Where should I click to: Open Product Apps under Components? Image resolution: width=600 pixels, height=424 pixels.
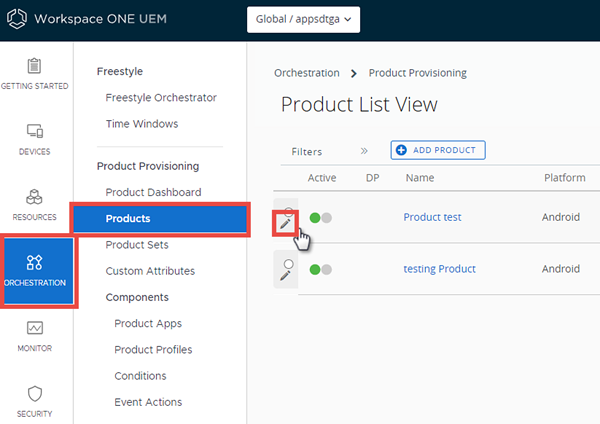click(x=148, y=323)
